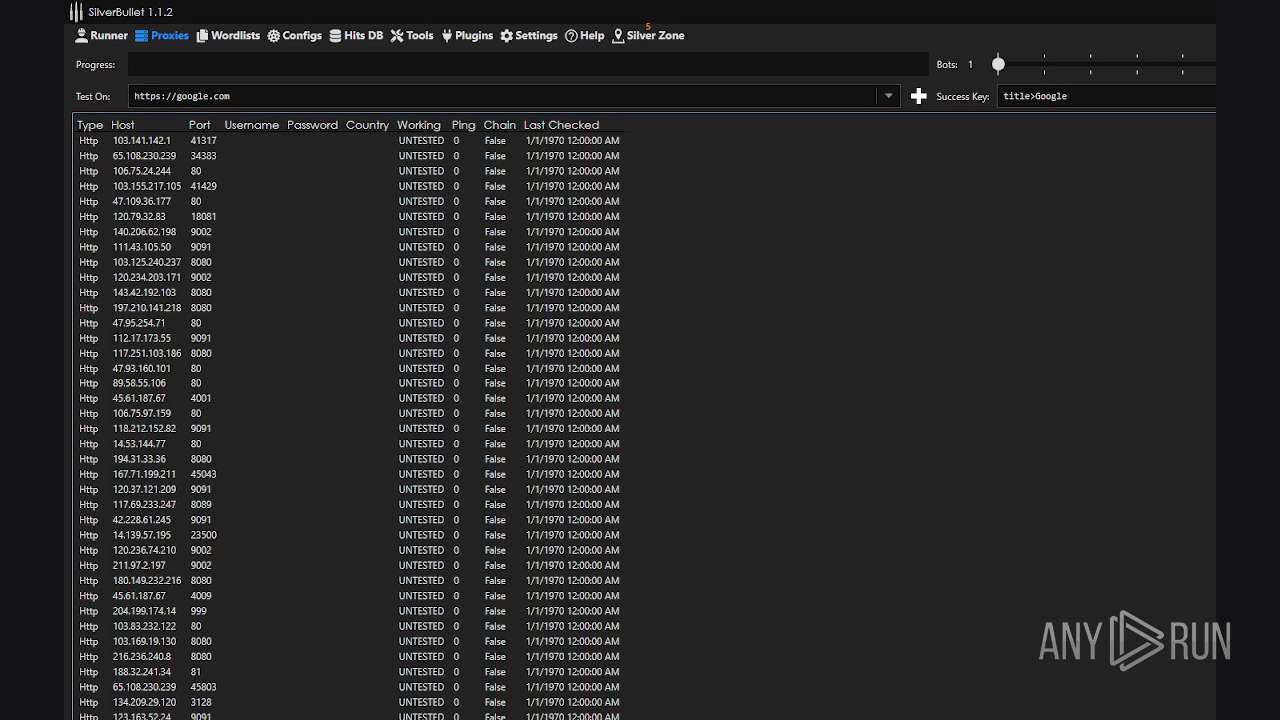Select proxy host 180.149.232.216
The image size is (1280, 720).
tap(147, 580)
